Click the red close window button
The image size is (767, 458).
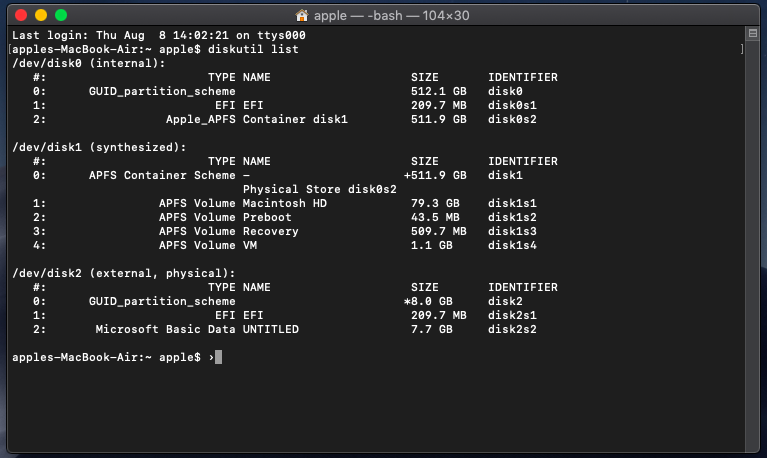pyautogui.click(x=21, y=15)
